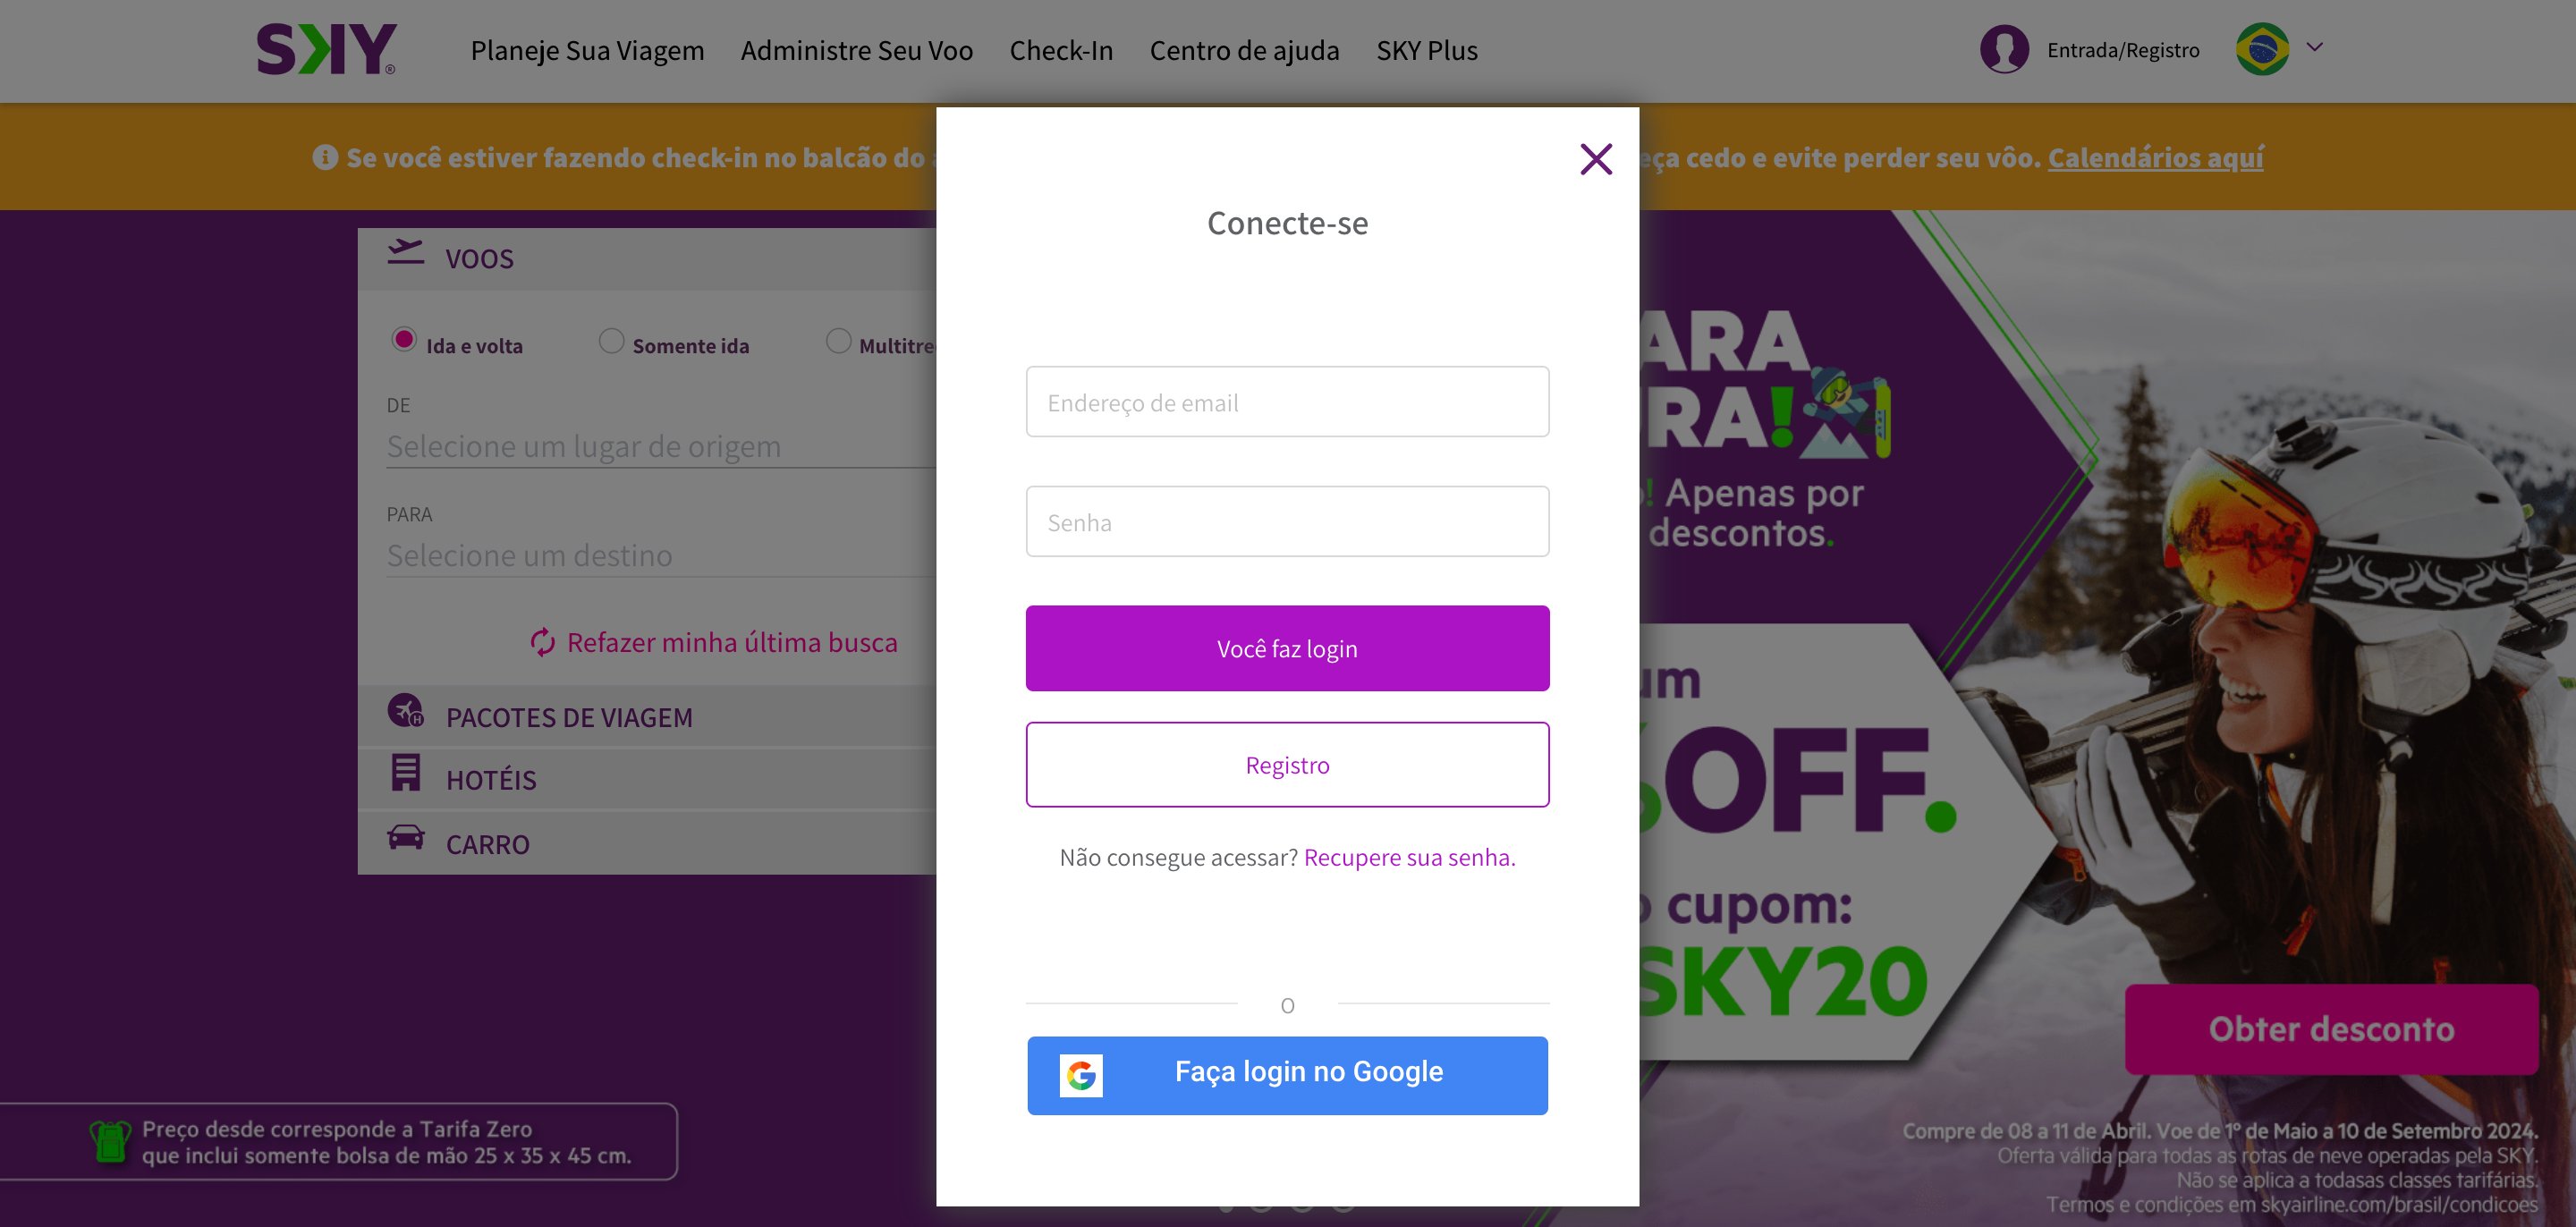Open the Centro de ajuda menu
Screen dimensions: 2576x1227
(1244, 50)
